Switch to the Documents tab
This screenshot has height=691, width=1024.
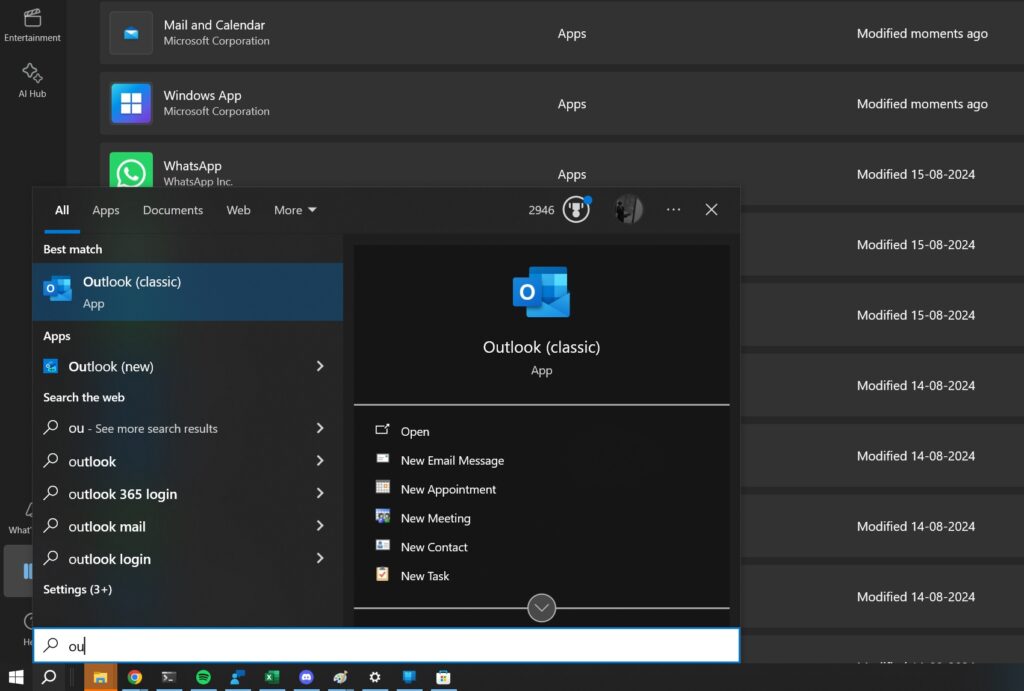(x=172, y=210)
